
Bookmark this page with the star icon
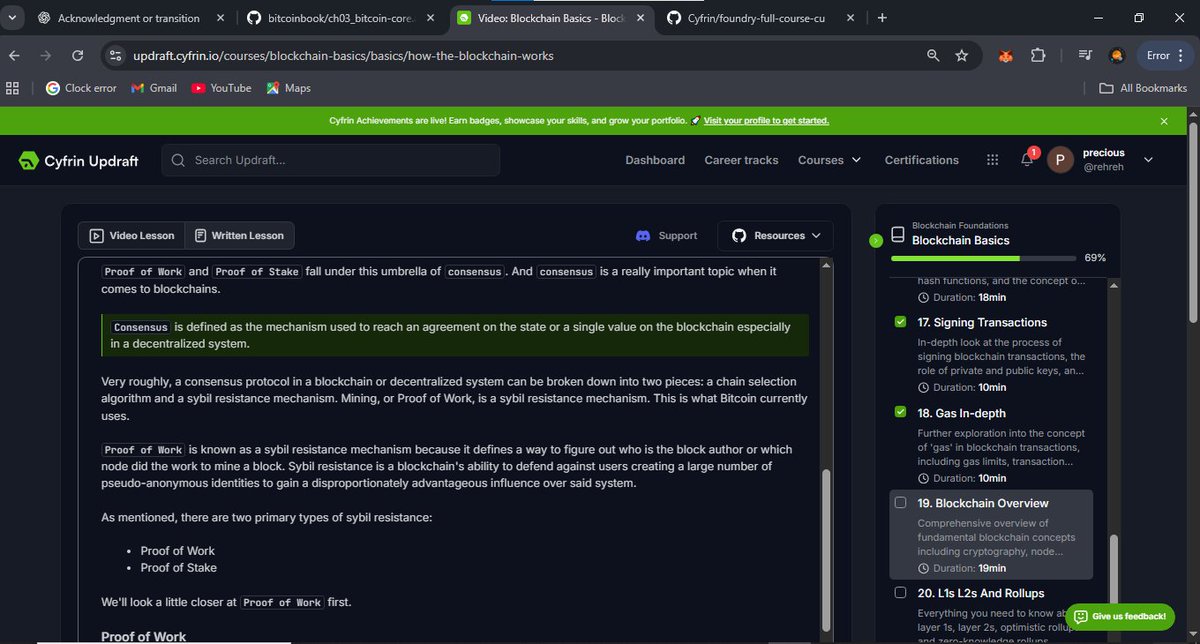(962, 56)
